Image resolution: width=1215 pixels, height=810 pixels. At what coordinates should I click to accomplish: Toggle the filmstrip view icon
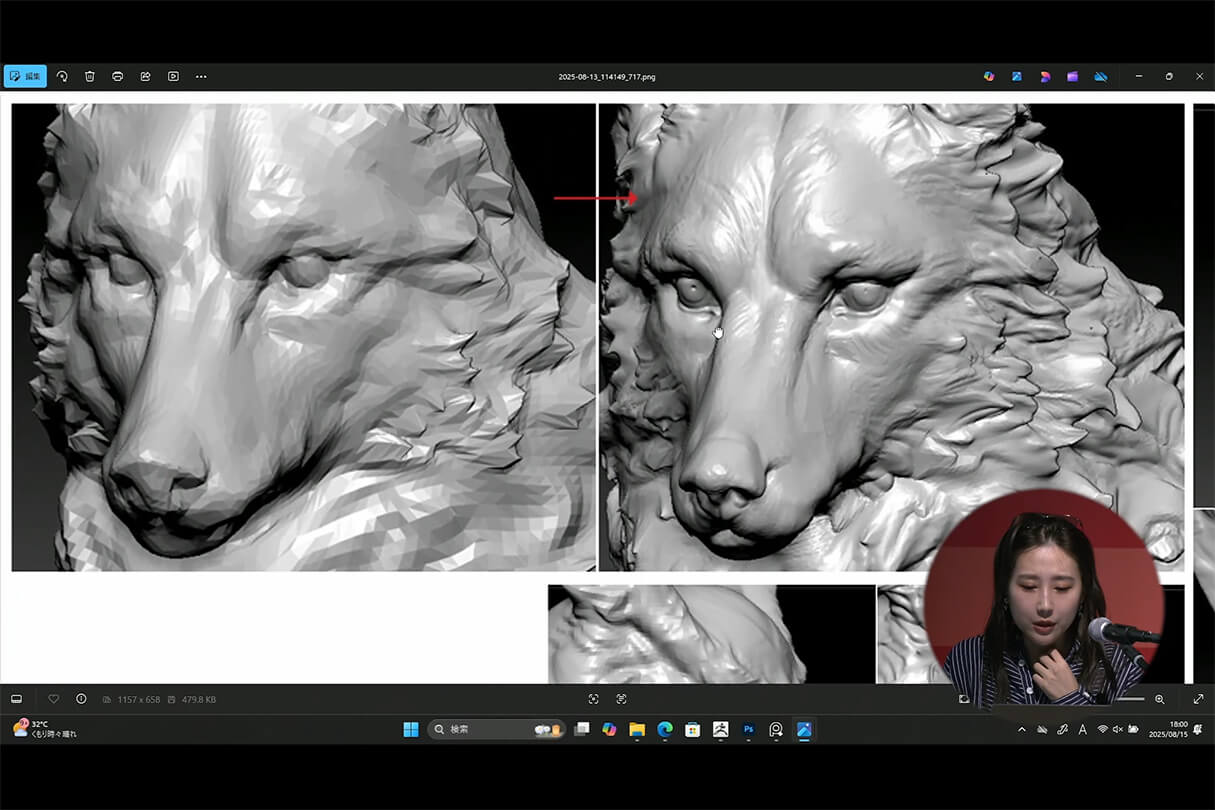click(16, 699)
